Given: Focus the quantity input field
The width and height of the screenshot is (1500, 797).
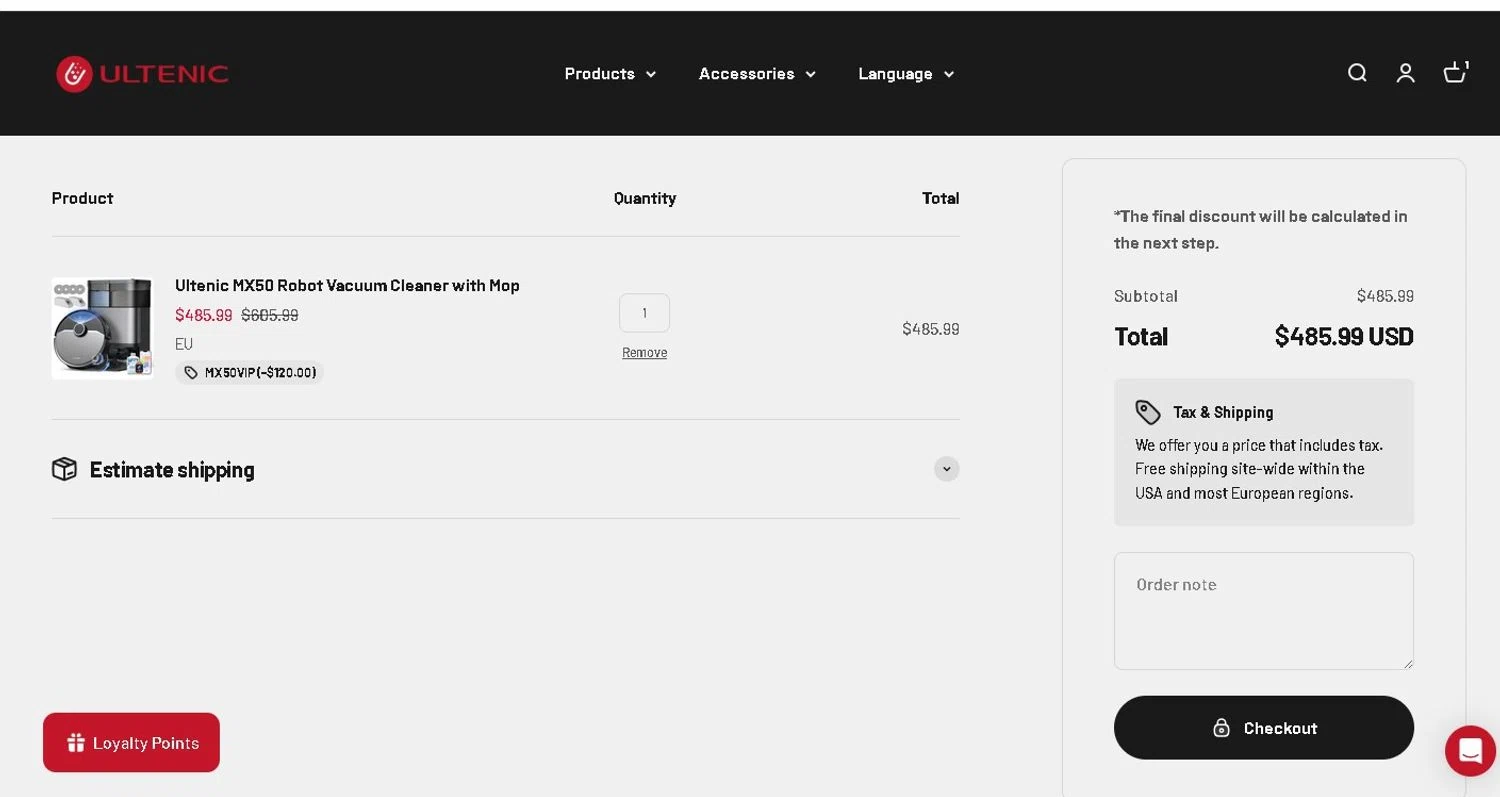Looking at the screenshot, I should point(644,313).
